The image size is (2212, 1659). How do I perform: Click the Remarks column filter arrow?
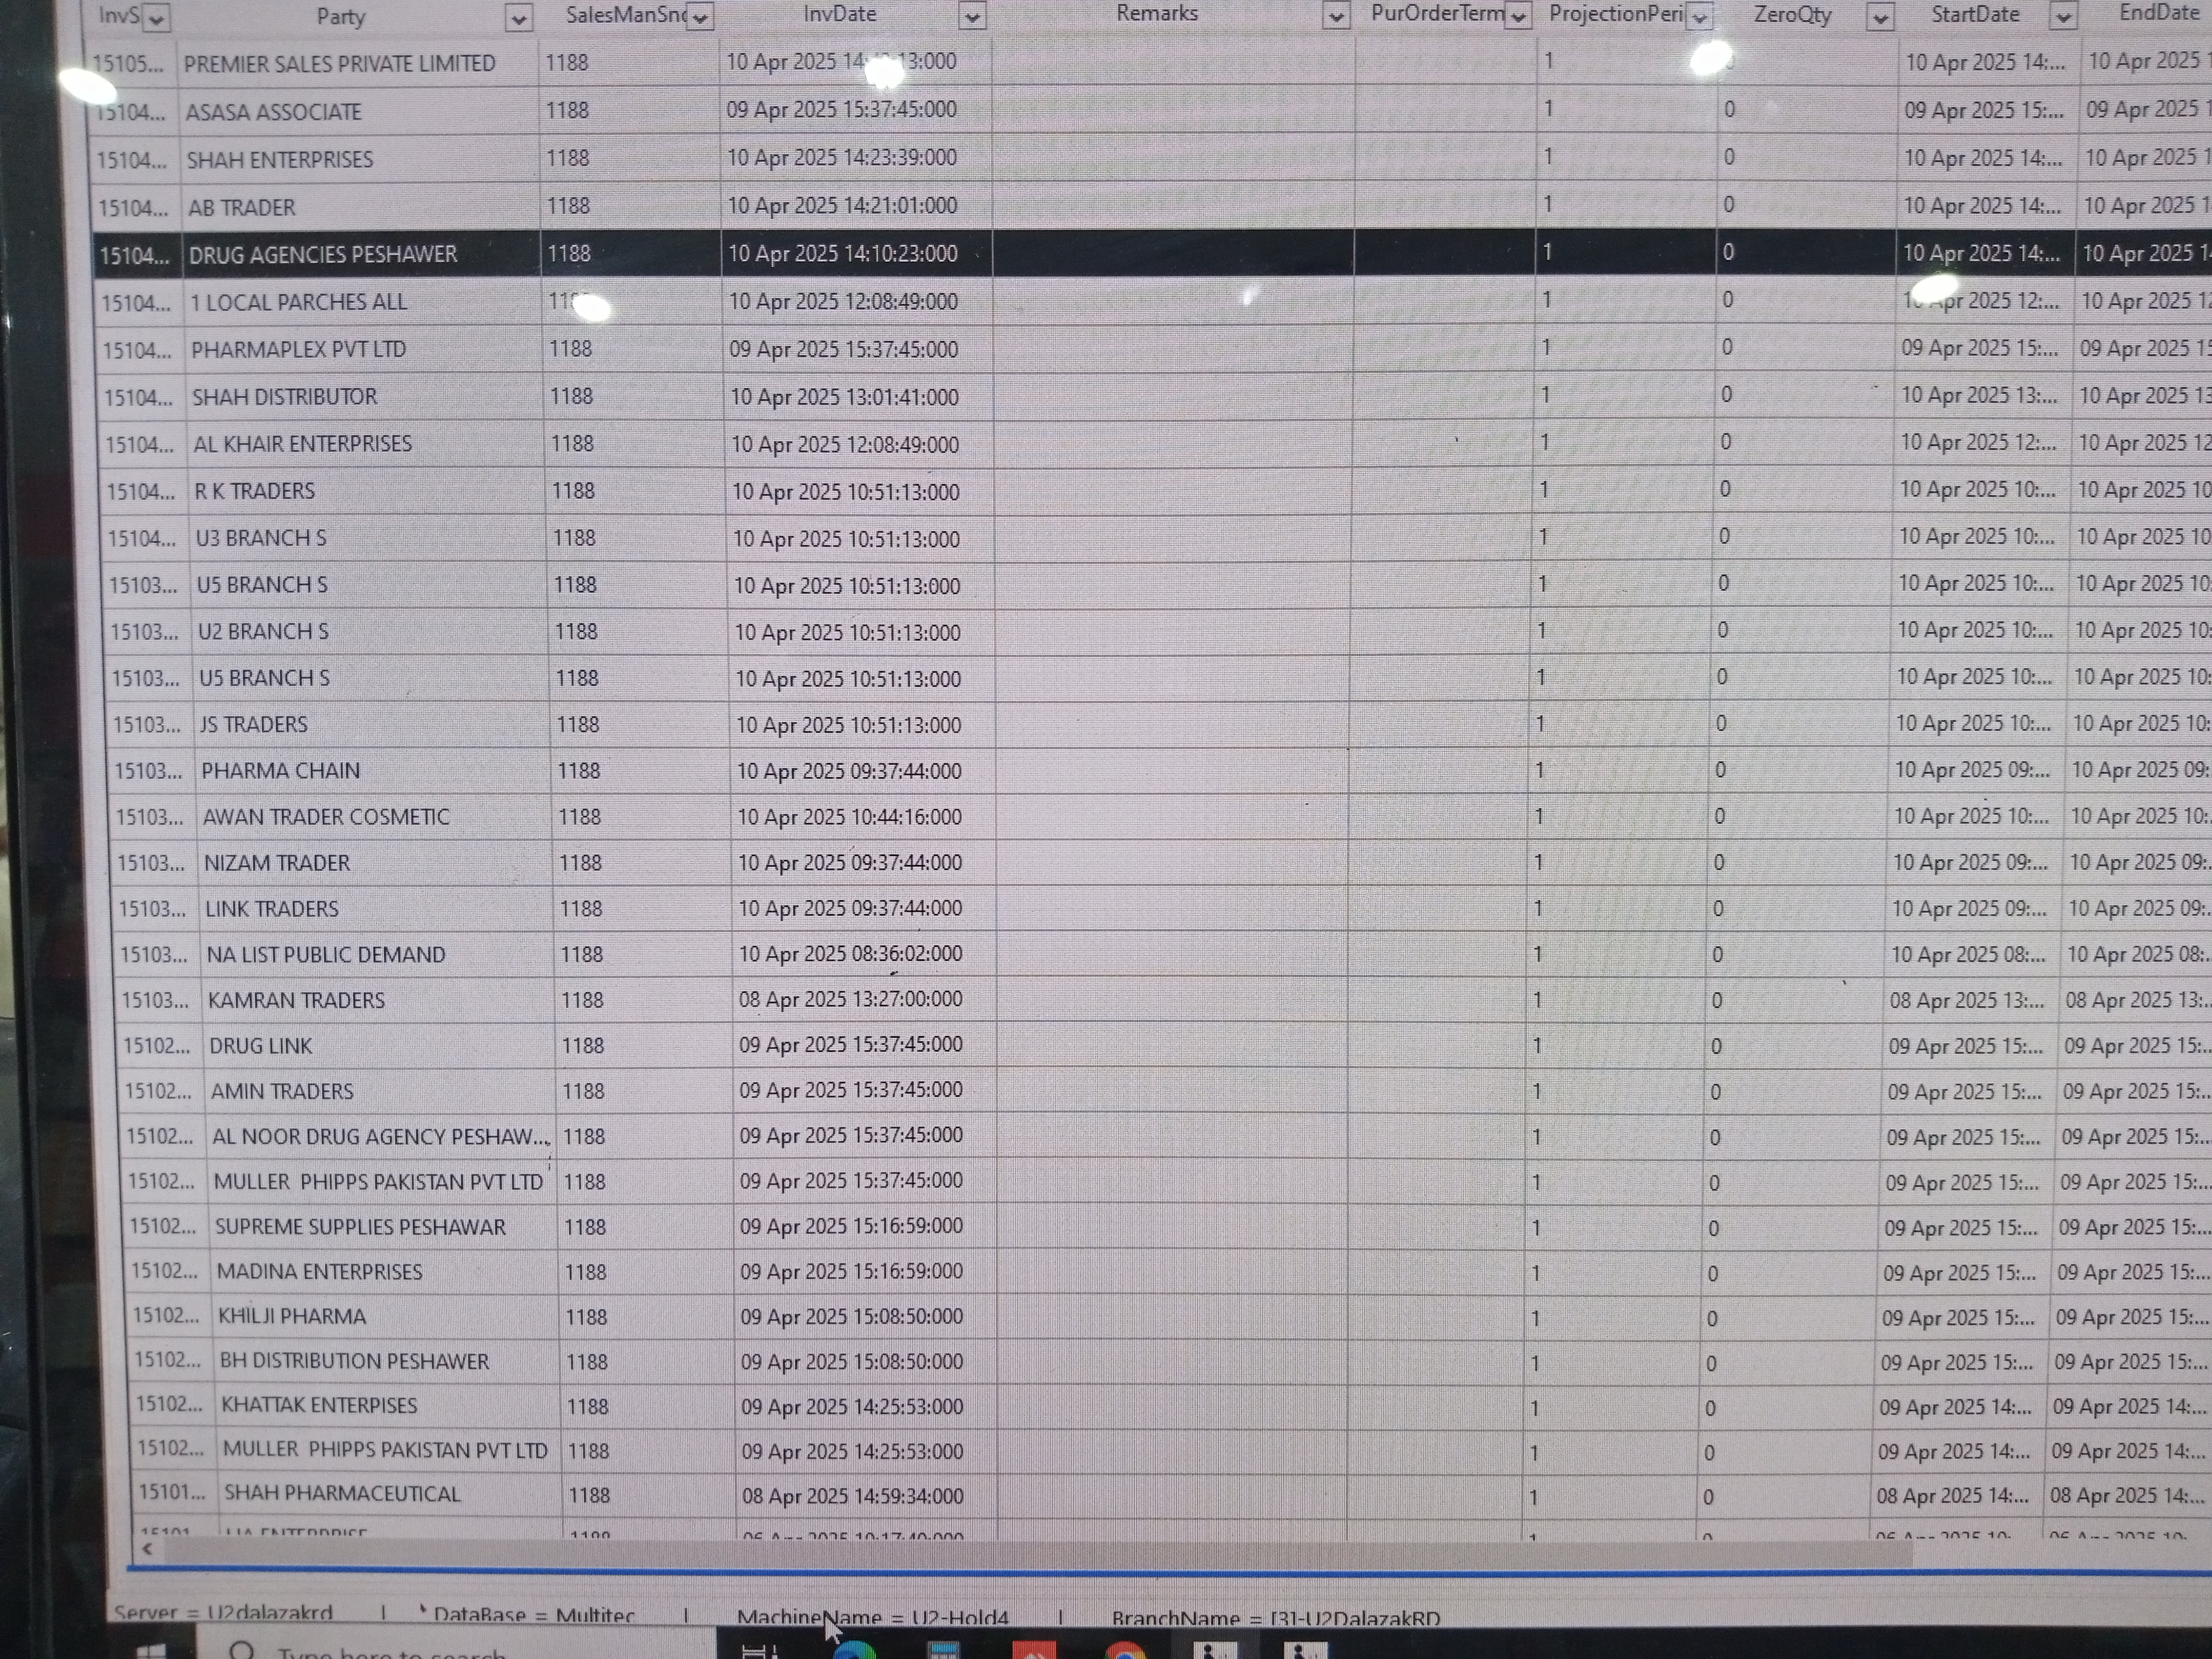click(1335, 16)
